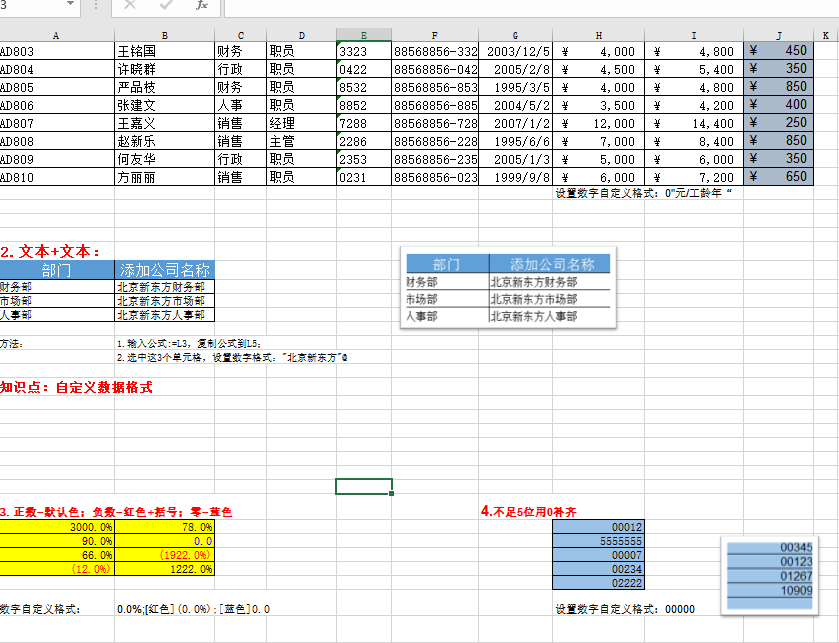Image resolution: width=839 pixels, height=643 pixels.
Task: Select column H header
Action: click(599, 35)
